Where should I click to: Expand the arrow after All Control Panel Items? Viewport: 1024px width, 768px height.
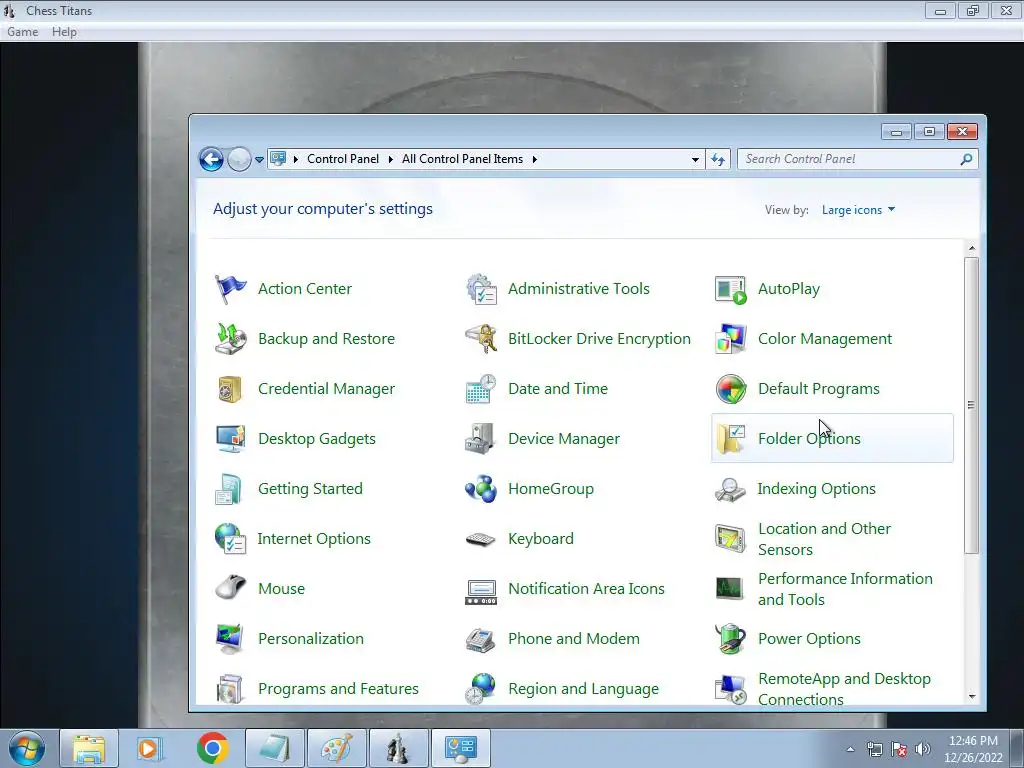pos(535,159)
